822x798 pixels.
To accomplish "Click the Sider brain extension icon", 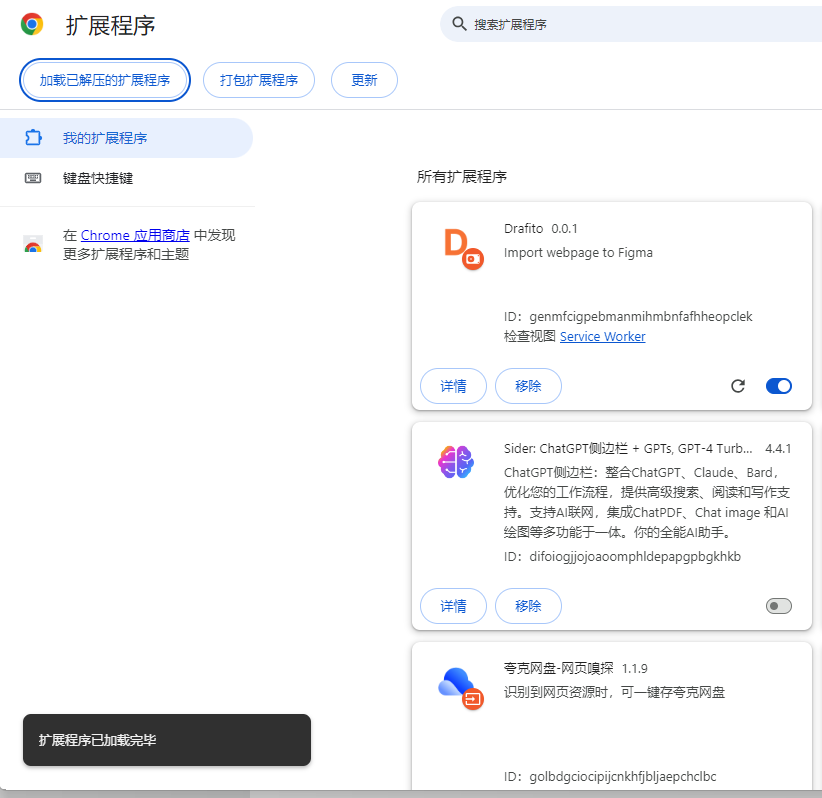I will (456, 462).
